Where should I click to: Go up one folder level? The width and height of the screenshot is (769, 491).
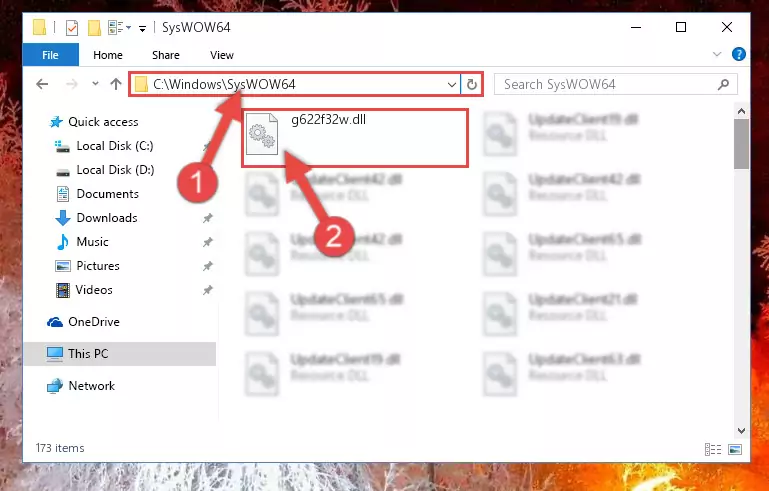click(116, 84)
